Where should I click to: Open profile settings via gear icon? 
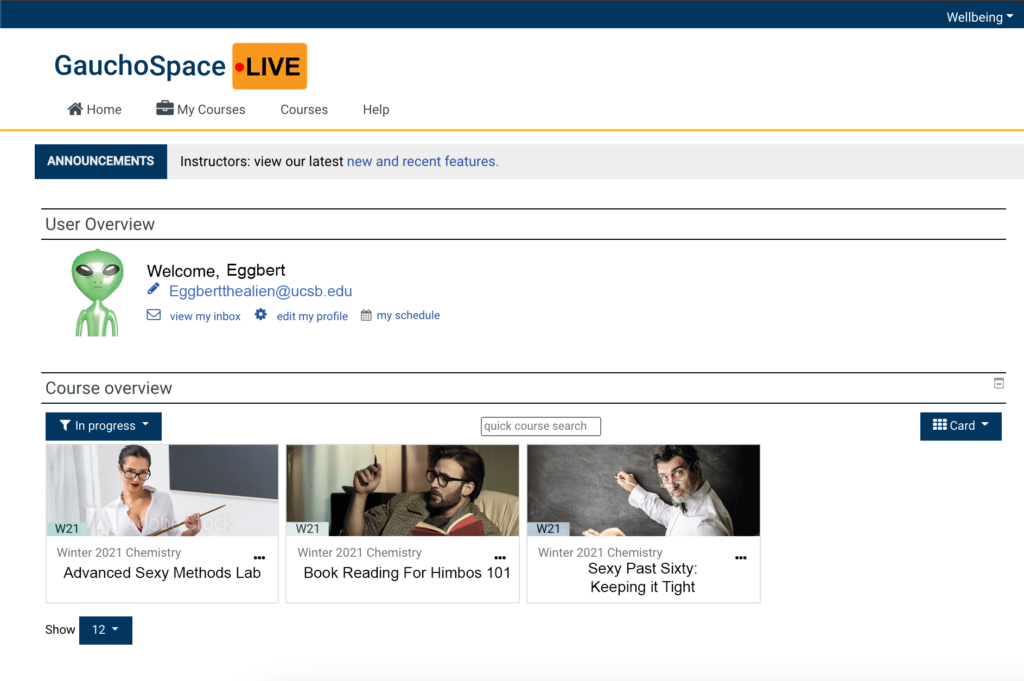point(260,315)
